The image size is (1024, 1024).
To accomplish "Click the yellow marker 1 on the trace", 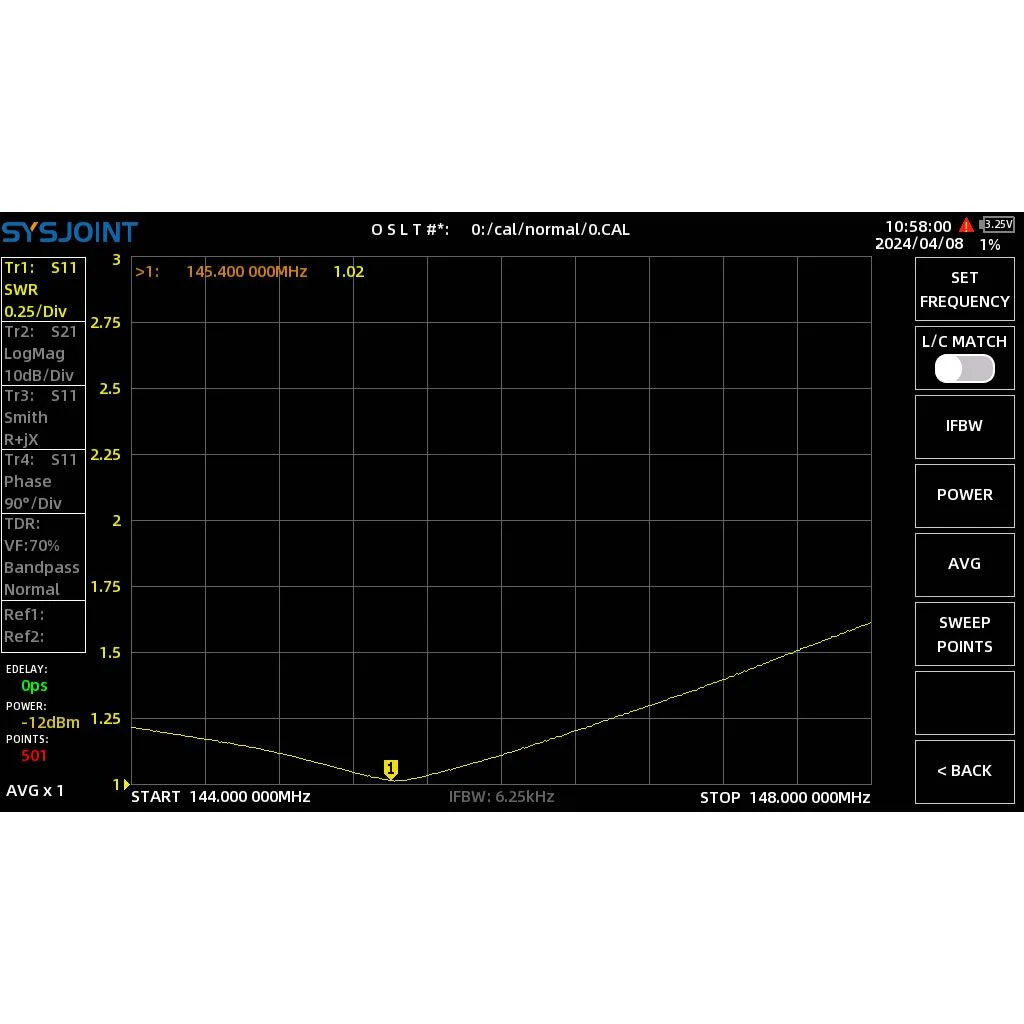I will (391, 769).
